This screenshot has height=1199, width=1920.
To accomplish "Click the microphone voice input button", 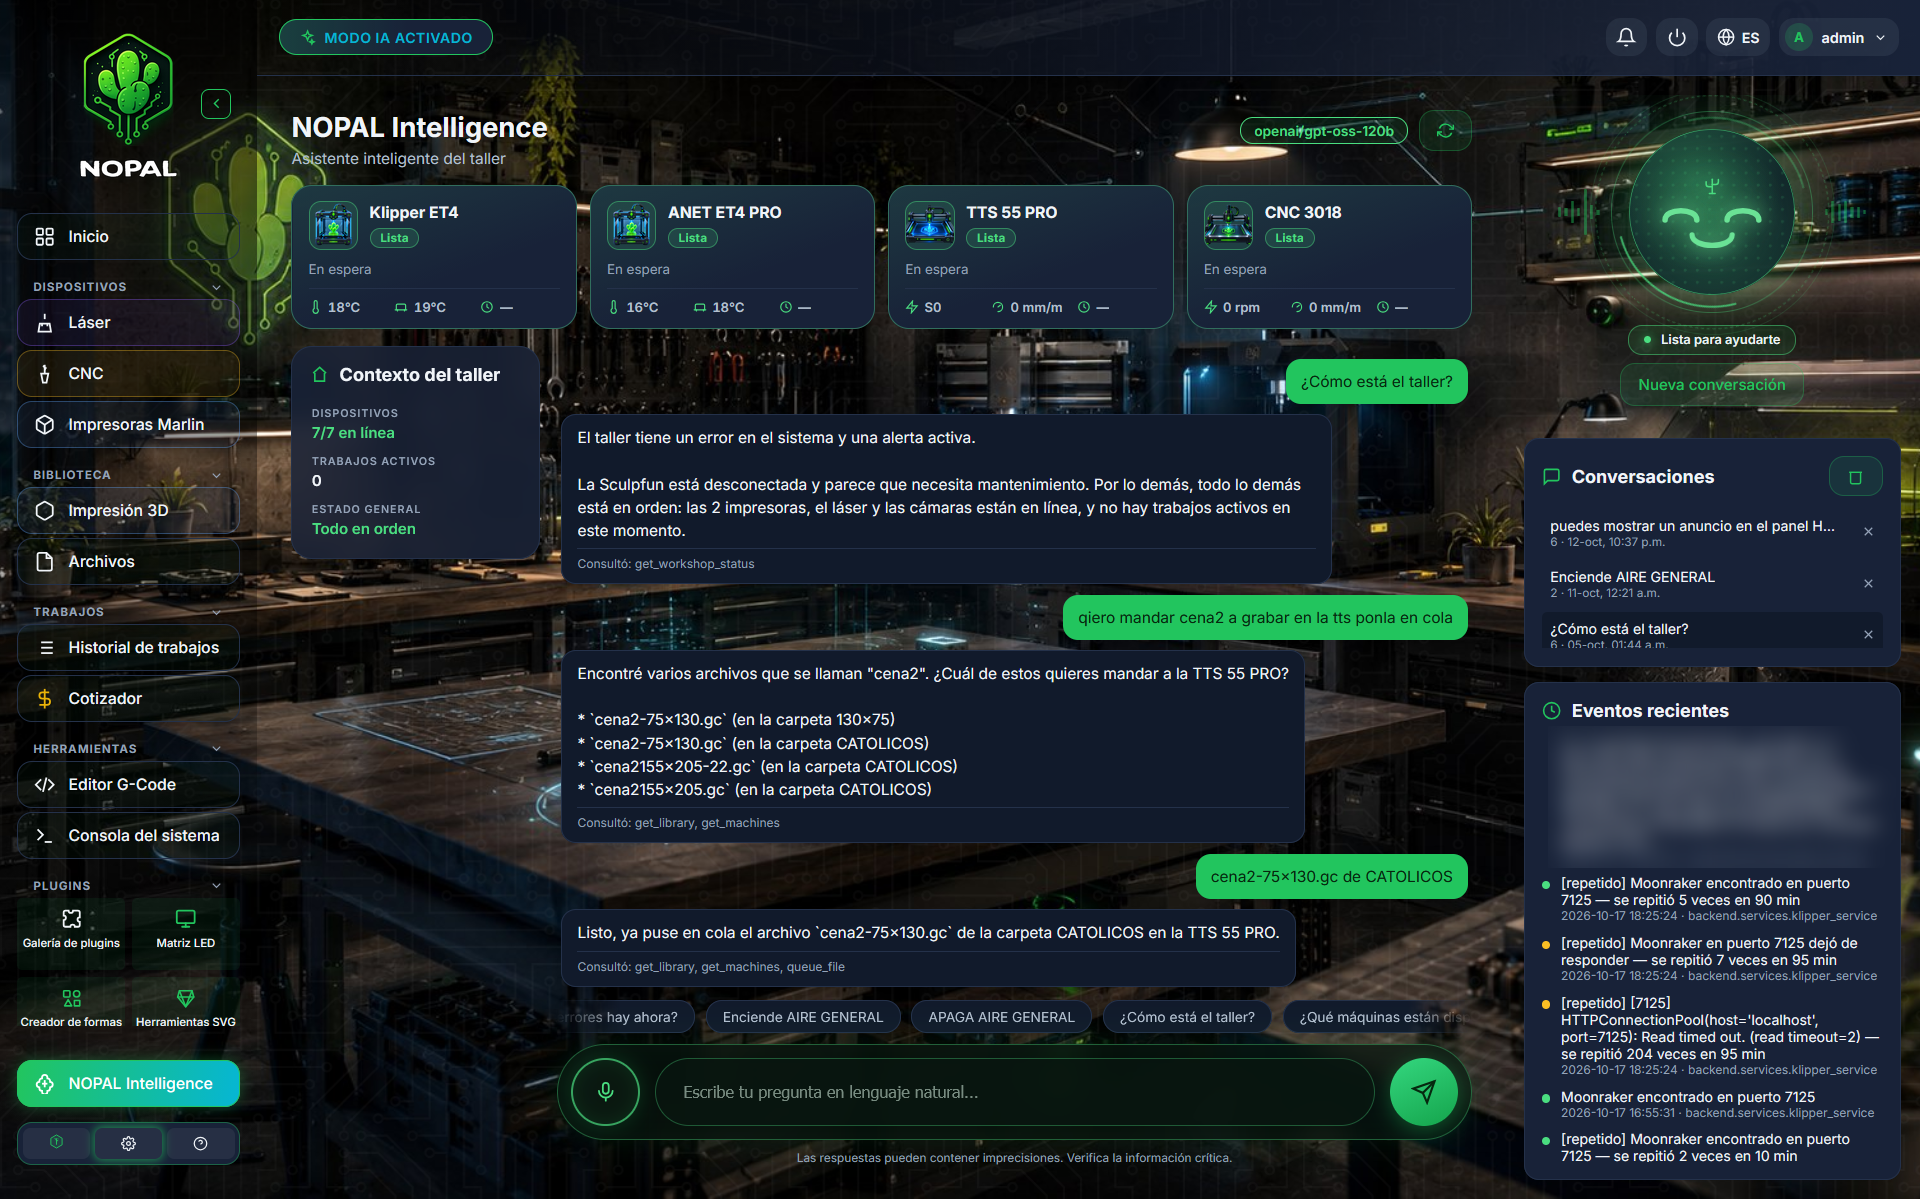I will 605,1091.
